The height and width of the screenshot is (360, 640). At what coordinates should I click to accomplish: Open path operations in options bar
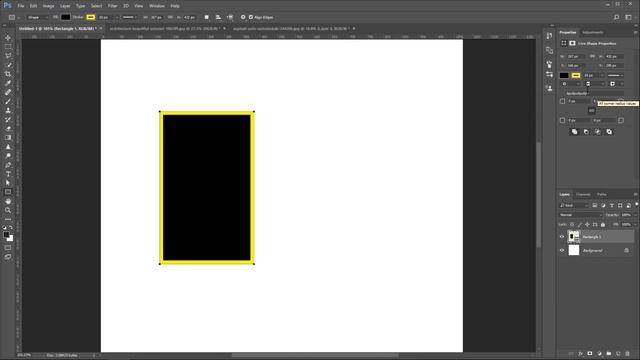pyautogui.click(x=207, y=17)
